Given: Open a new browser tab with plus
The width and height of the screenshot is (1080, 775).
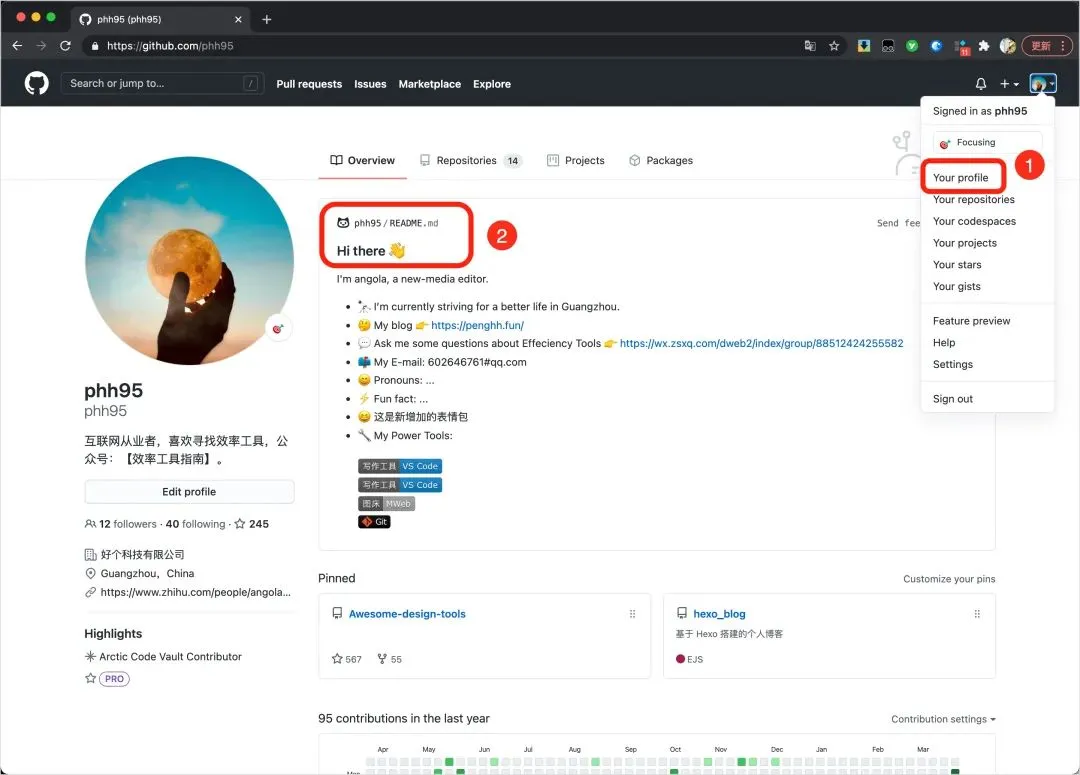Looking at the screenshot, I should point(267,19).
